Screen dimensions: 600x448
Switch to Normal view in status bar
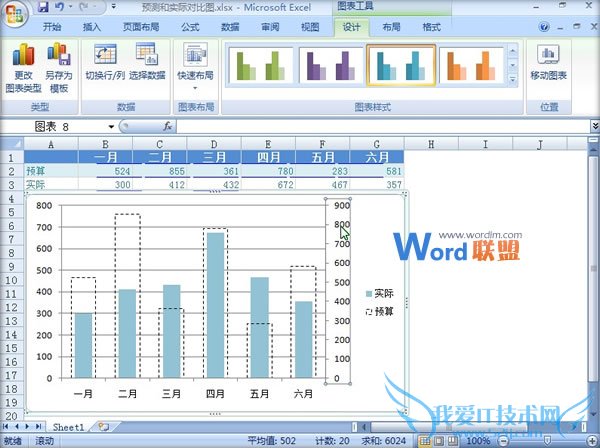[x=425, y=441]
